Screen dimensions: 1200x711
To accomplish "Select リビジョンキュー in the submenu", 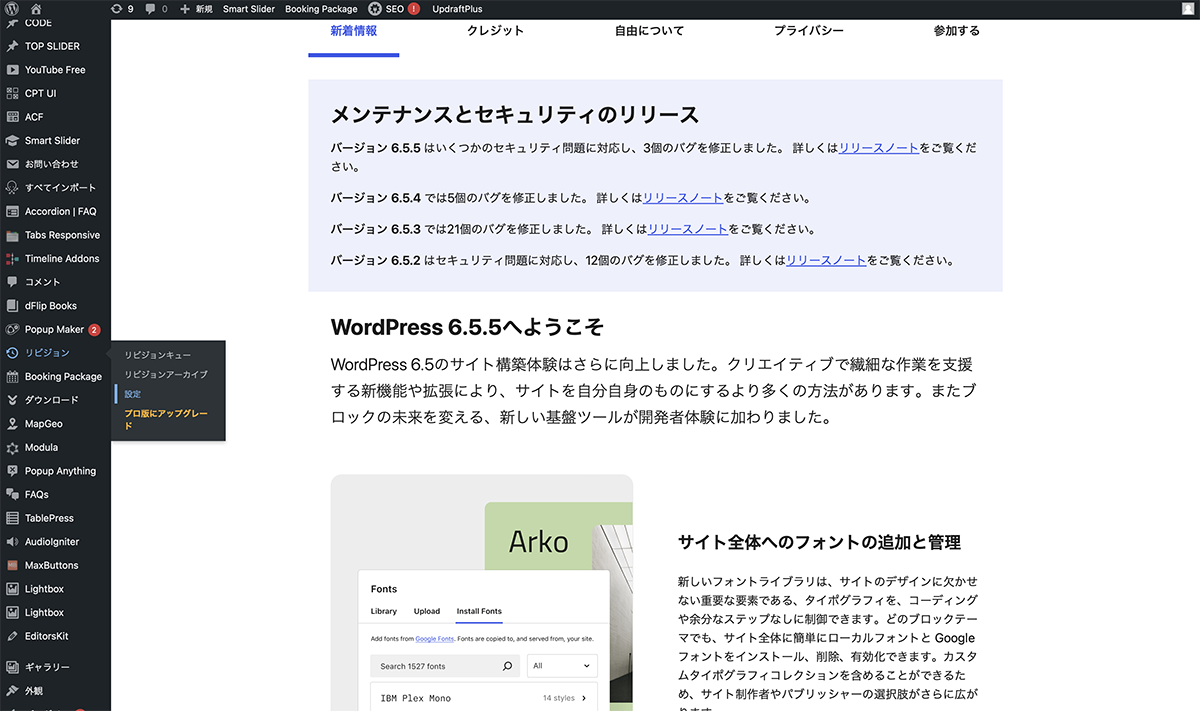I will (x=157, y=355).
